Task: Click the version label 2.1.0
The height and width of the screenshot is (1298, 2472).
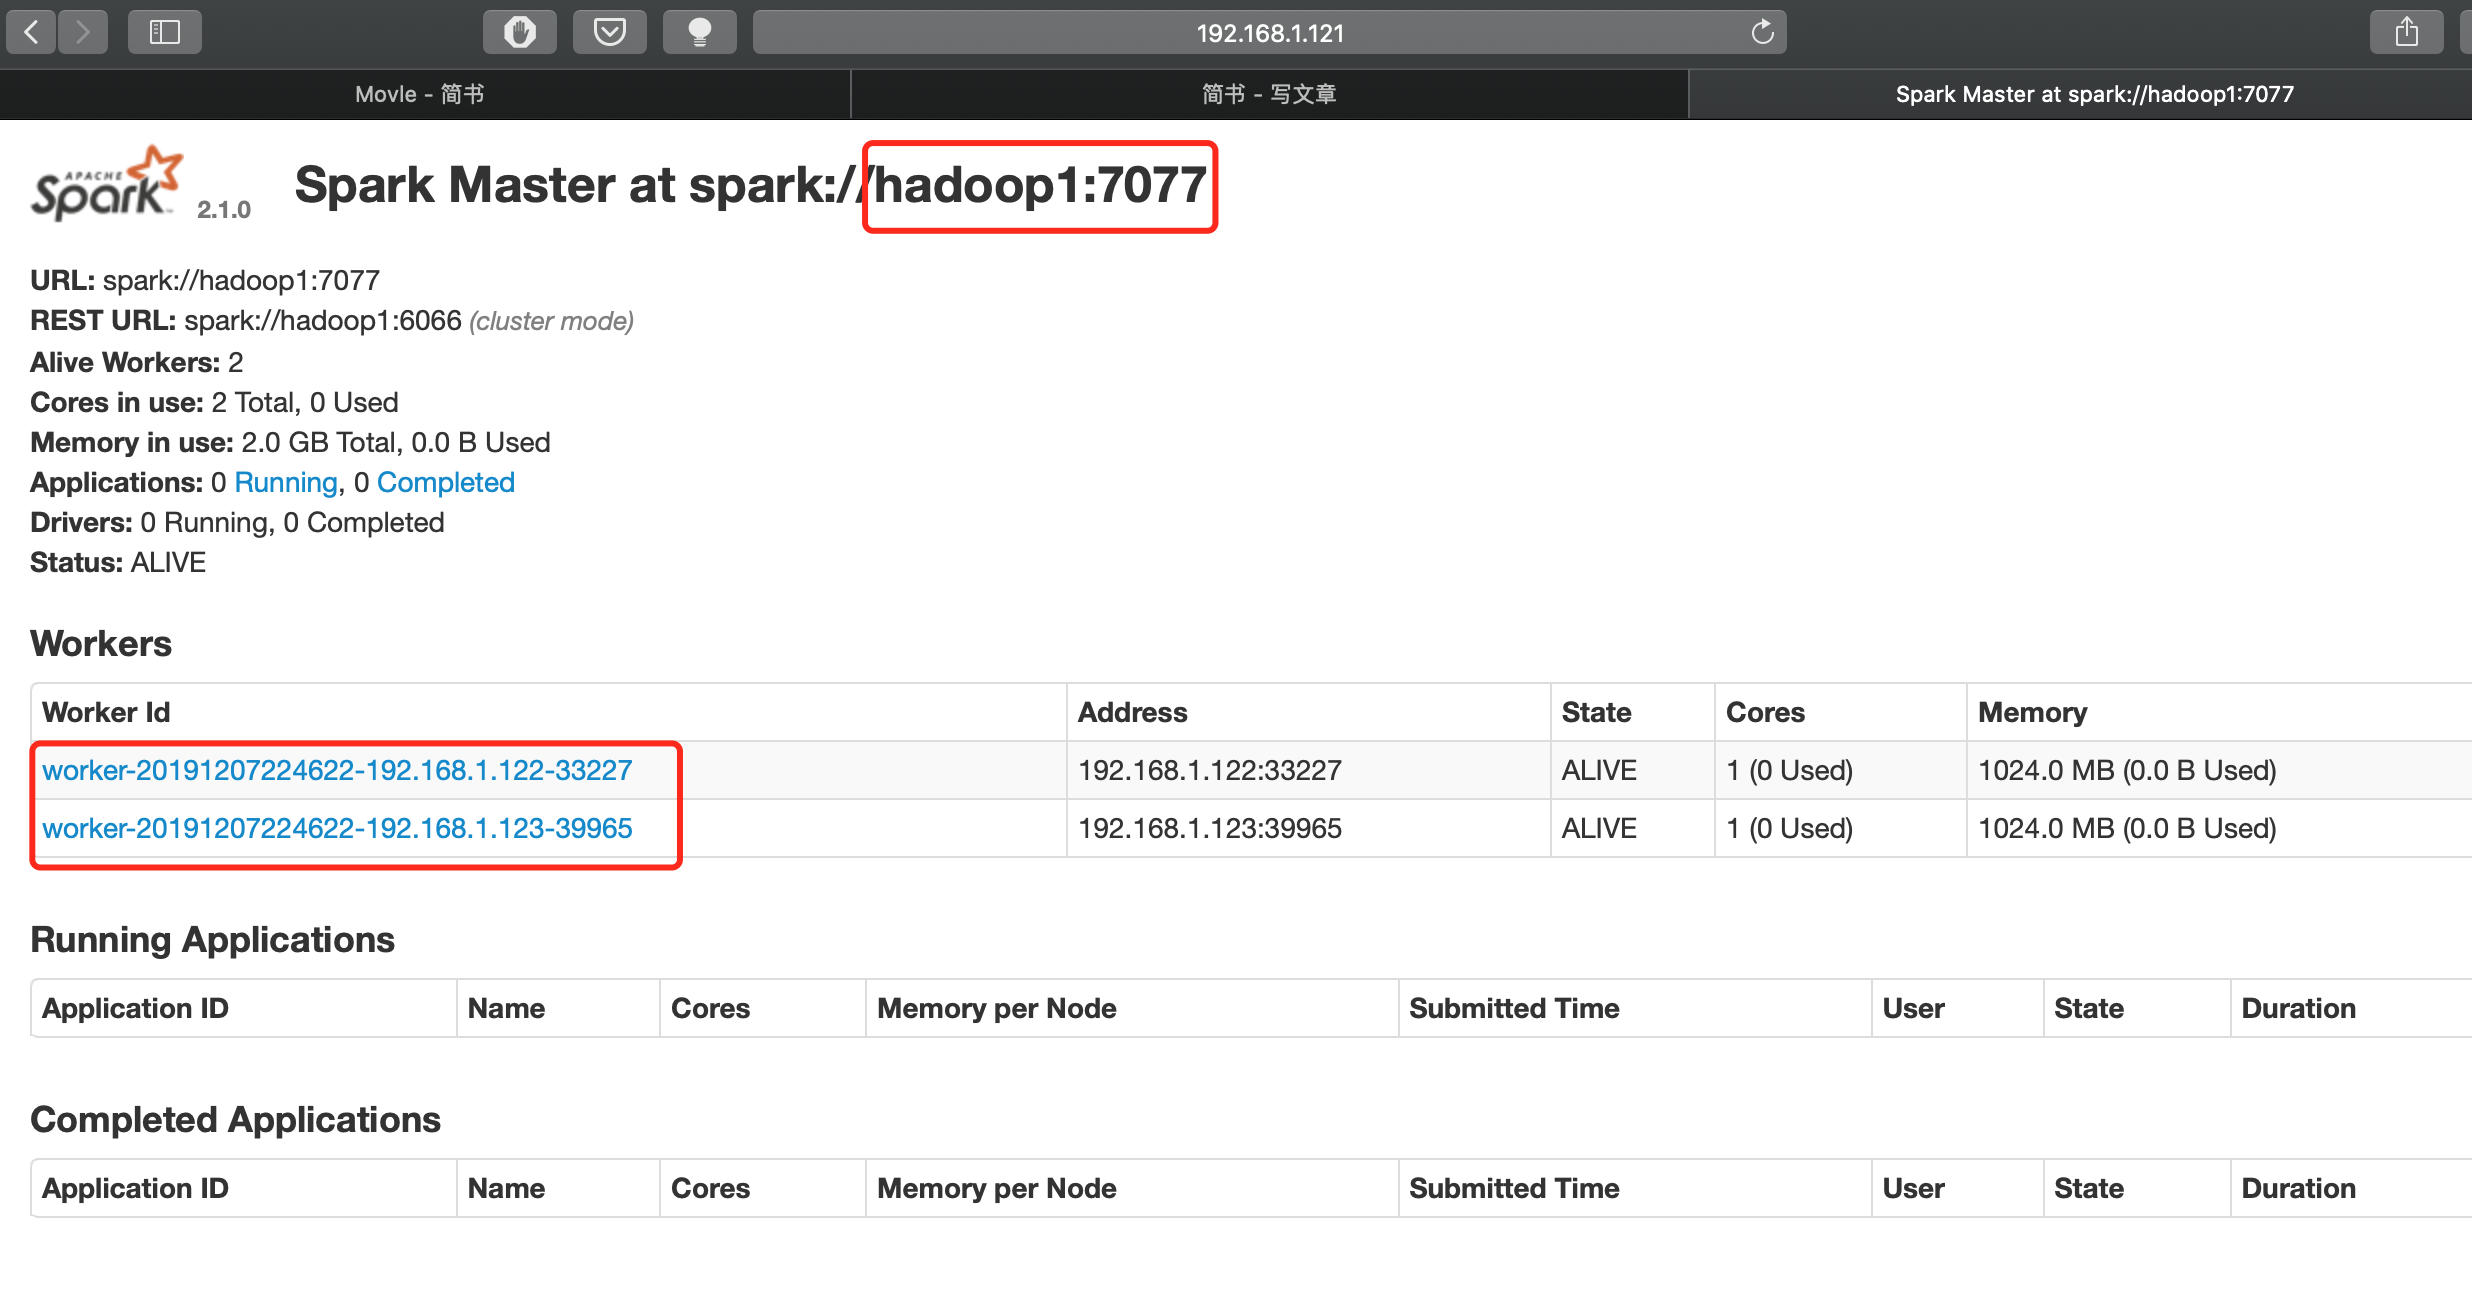Action: coord(224,209)
